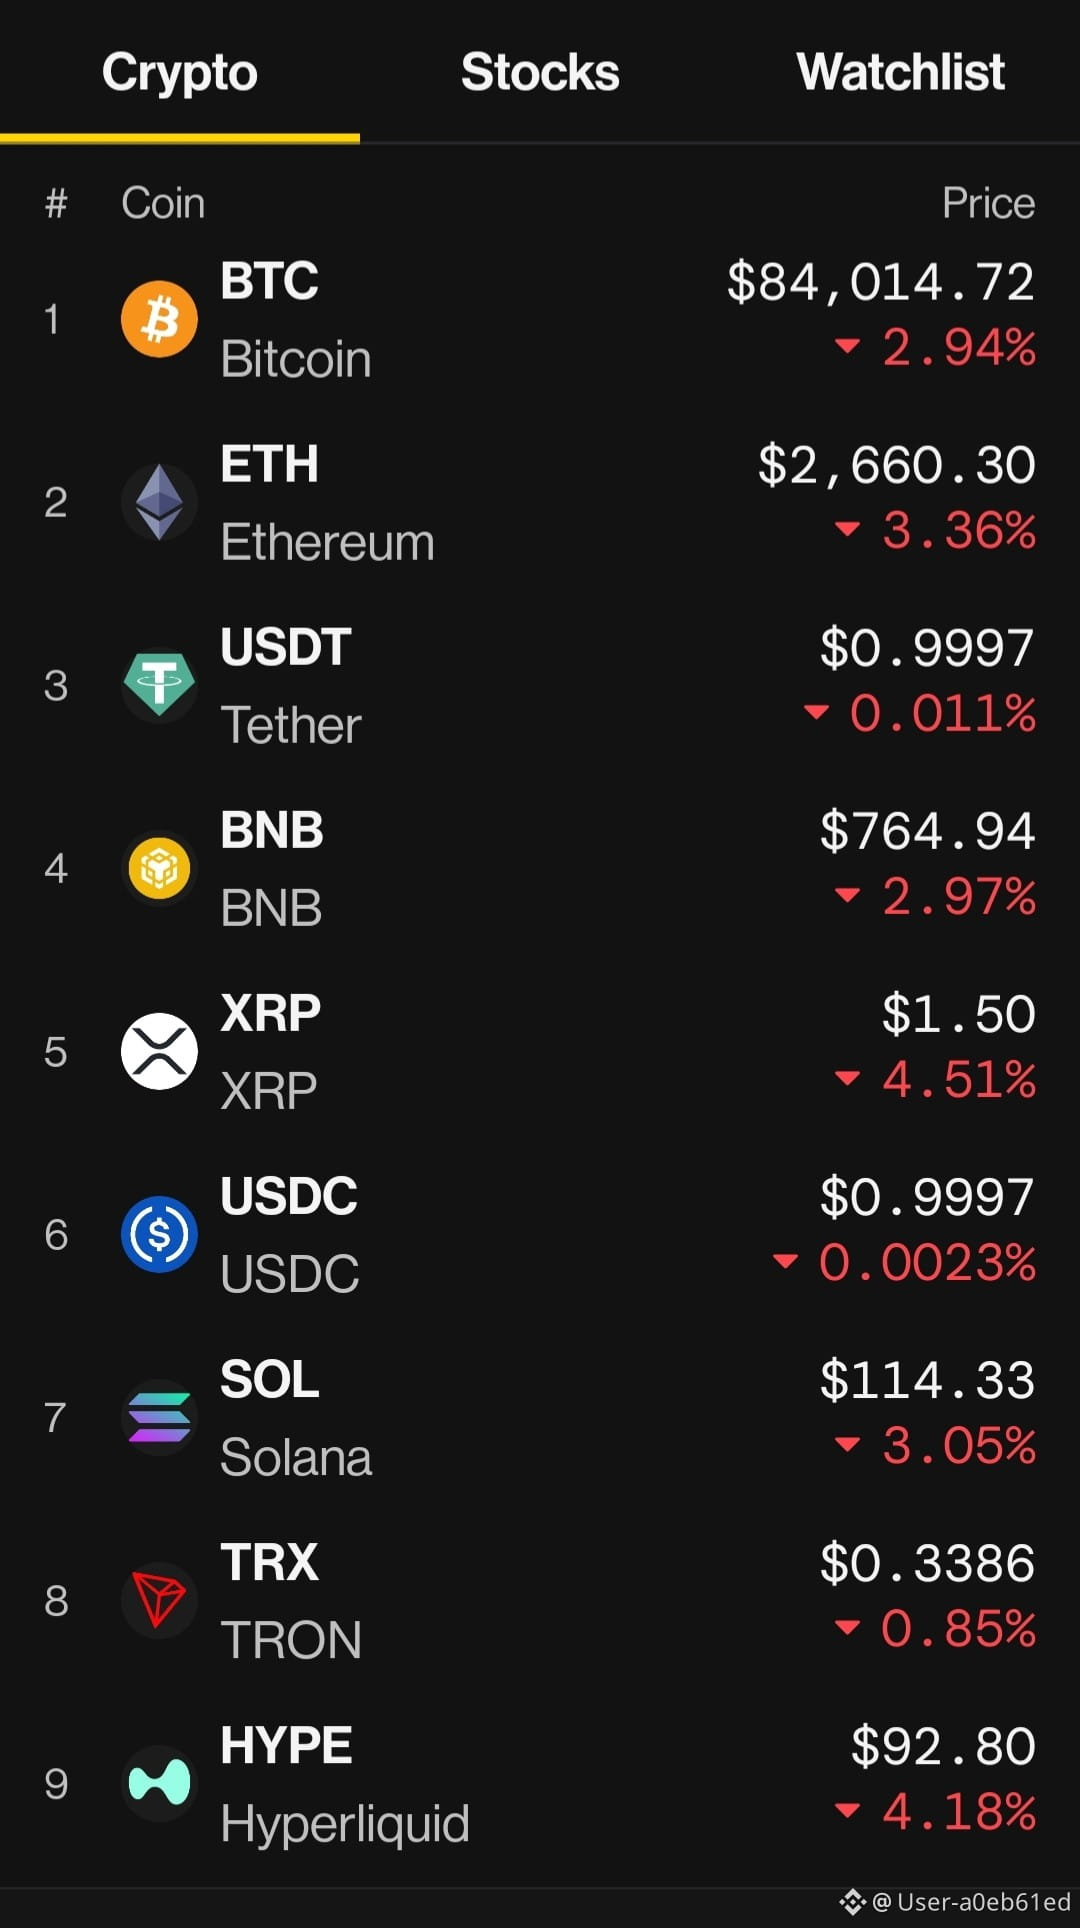This screenshot has height=1928, width=1080.
Task: Tap the Hyperliquid teal logo icon
Action: click(159, 1783)
